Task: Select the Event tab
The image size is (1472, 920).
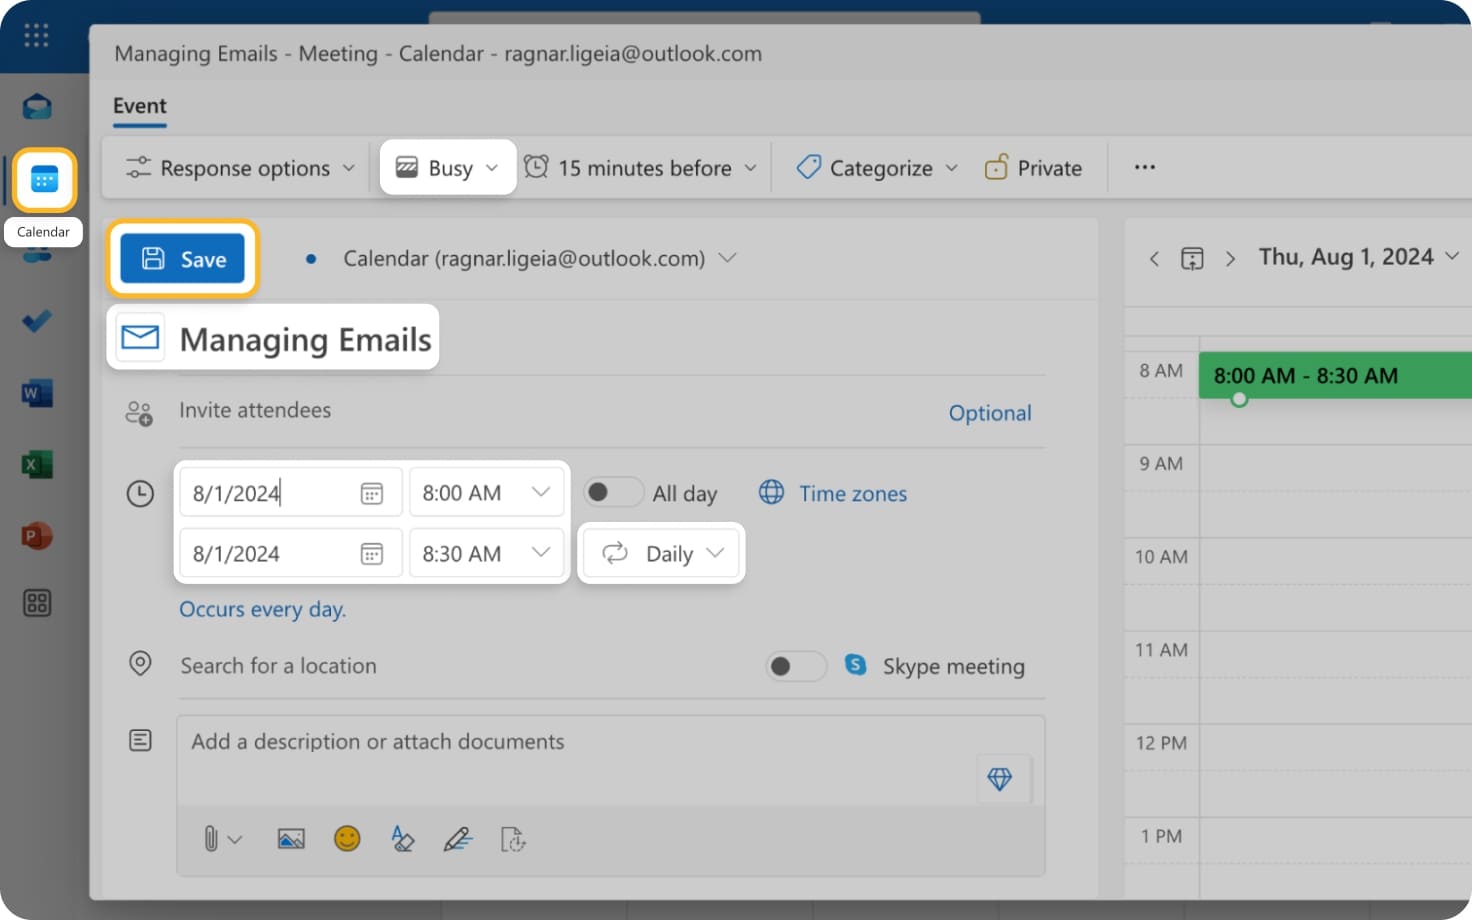Action: (x=139, y=106)
